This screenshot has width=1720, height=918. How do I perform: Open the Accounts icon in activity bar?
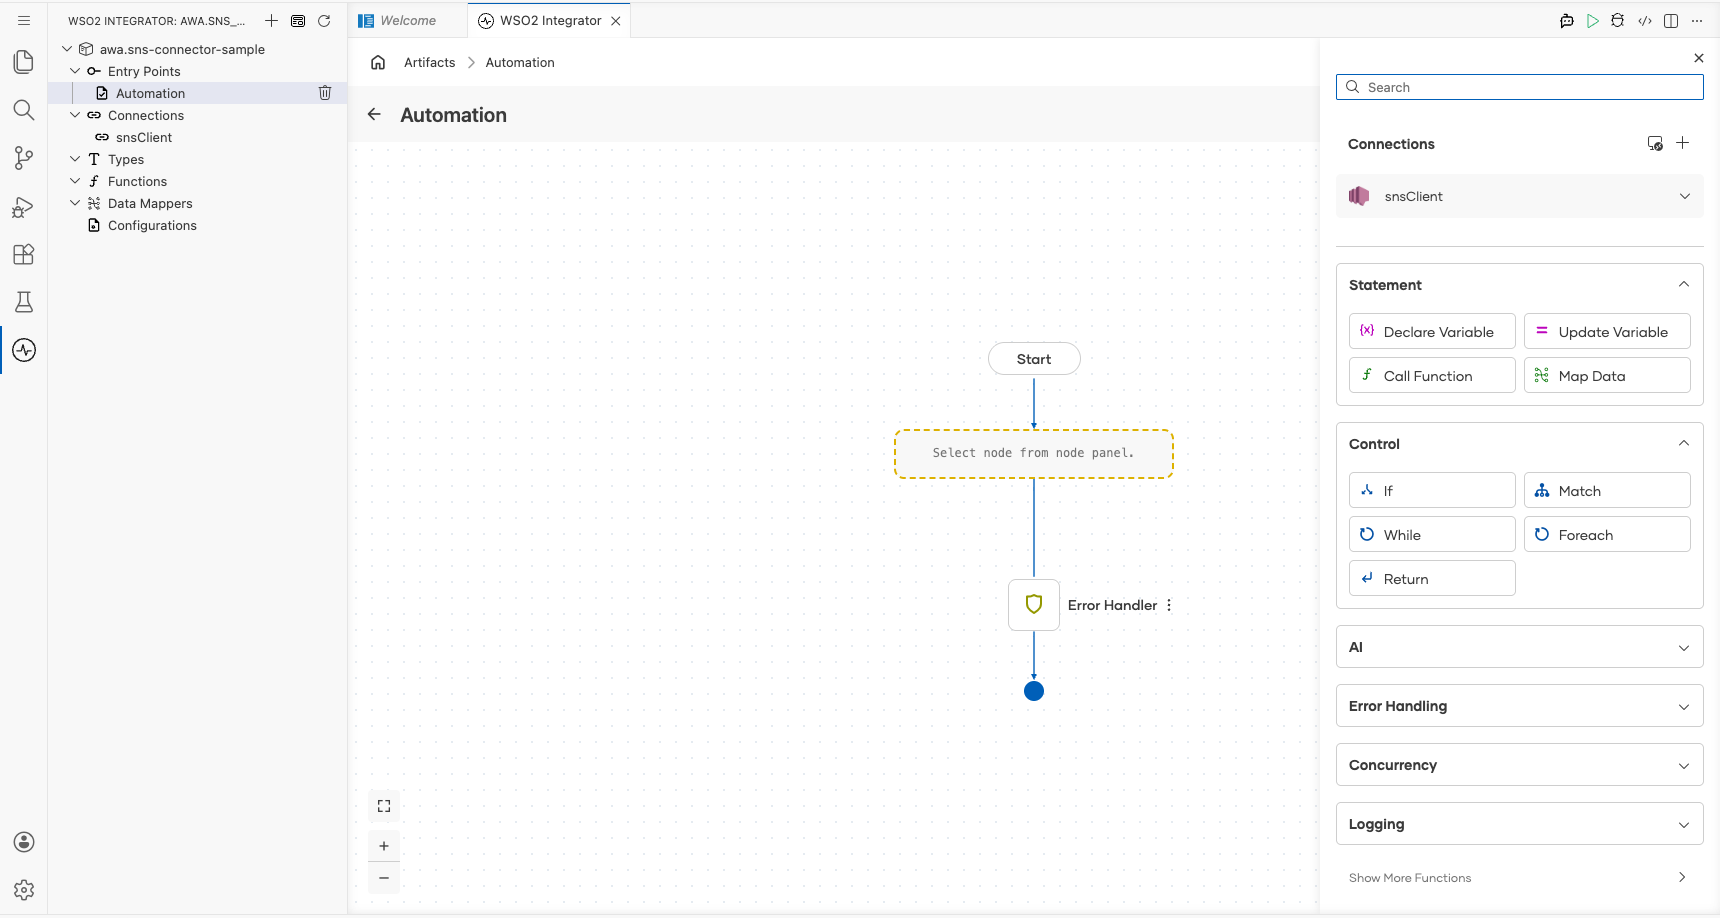pos(24,842)
